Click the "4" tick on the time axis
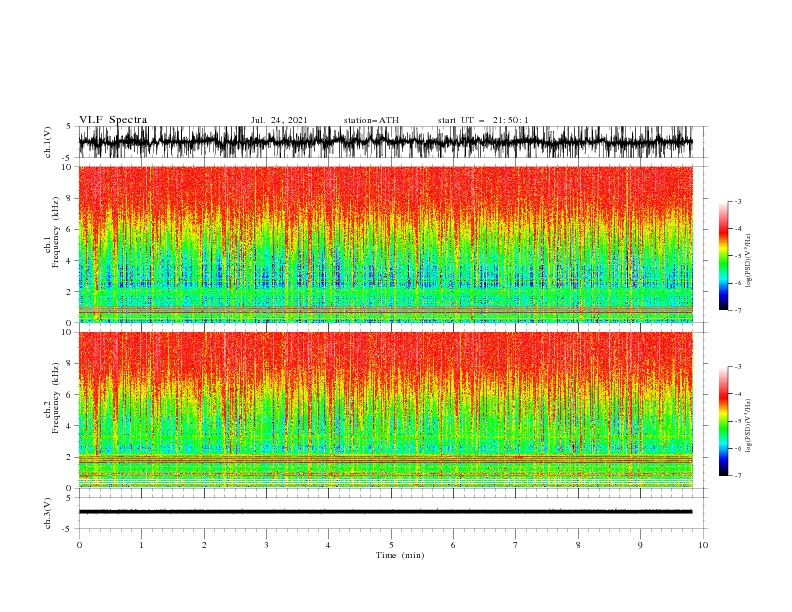792x612 pixels. (x=329, y=545)
